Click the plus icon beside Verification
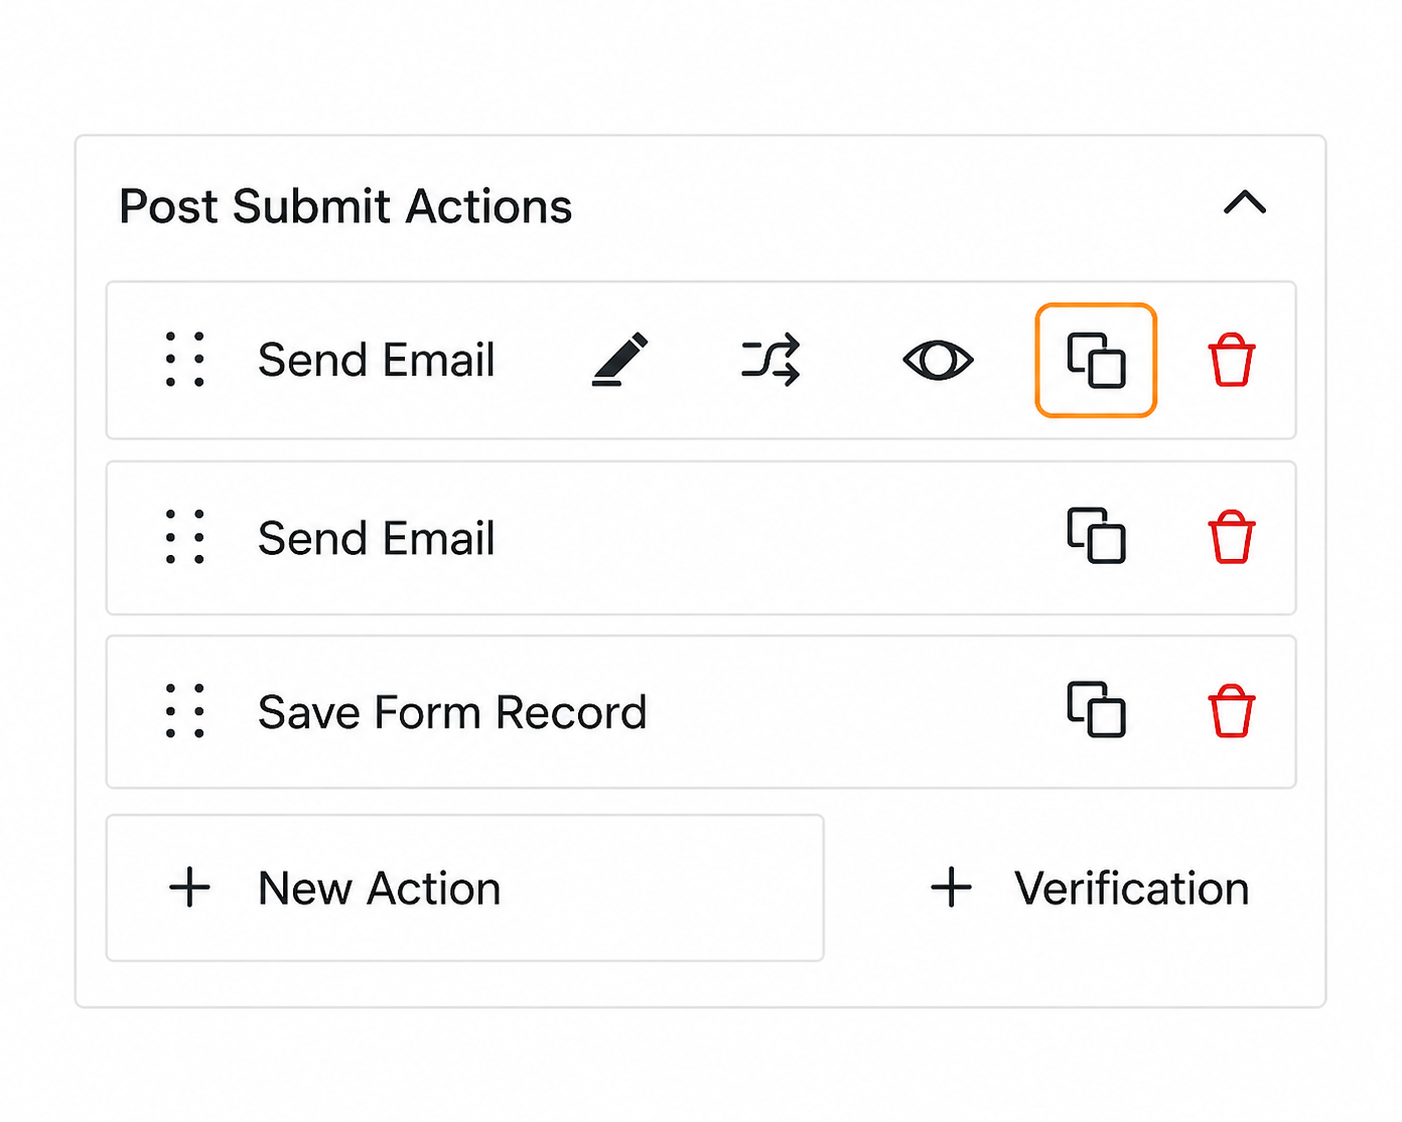 point(951,888)
